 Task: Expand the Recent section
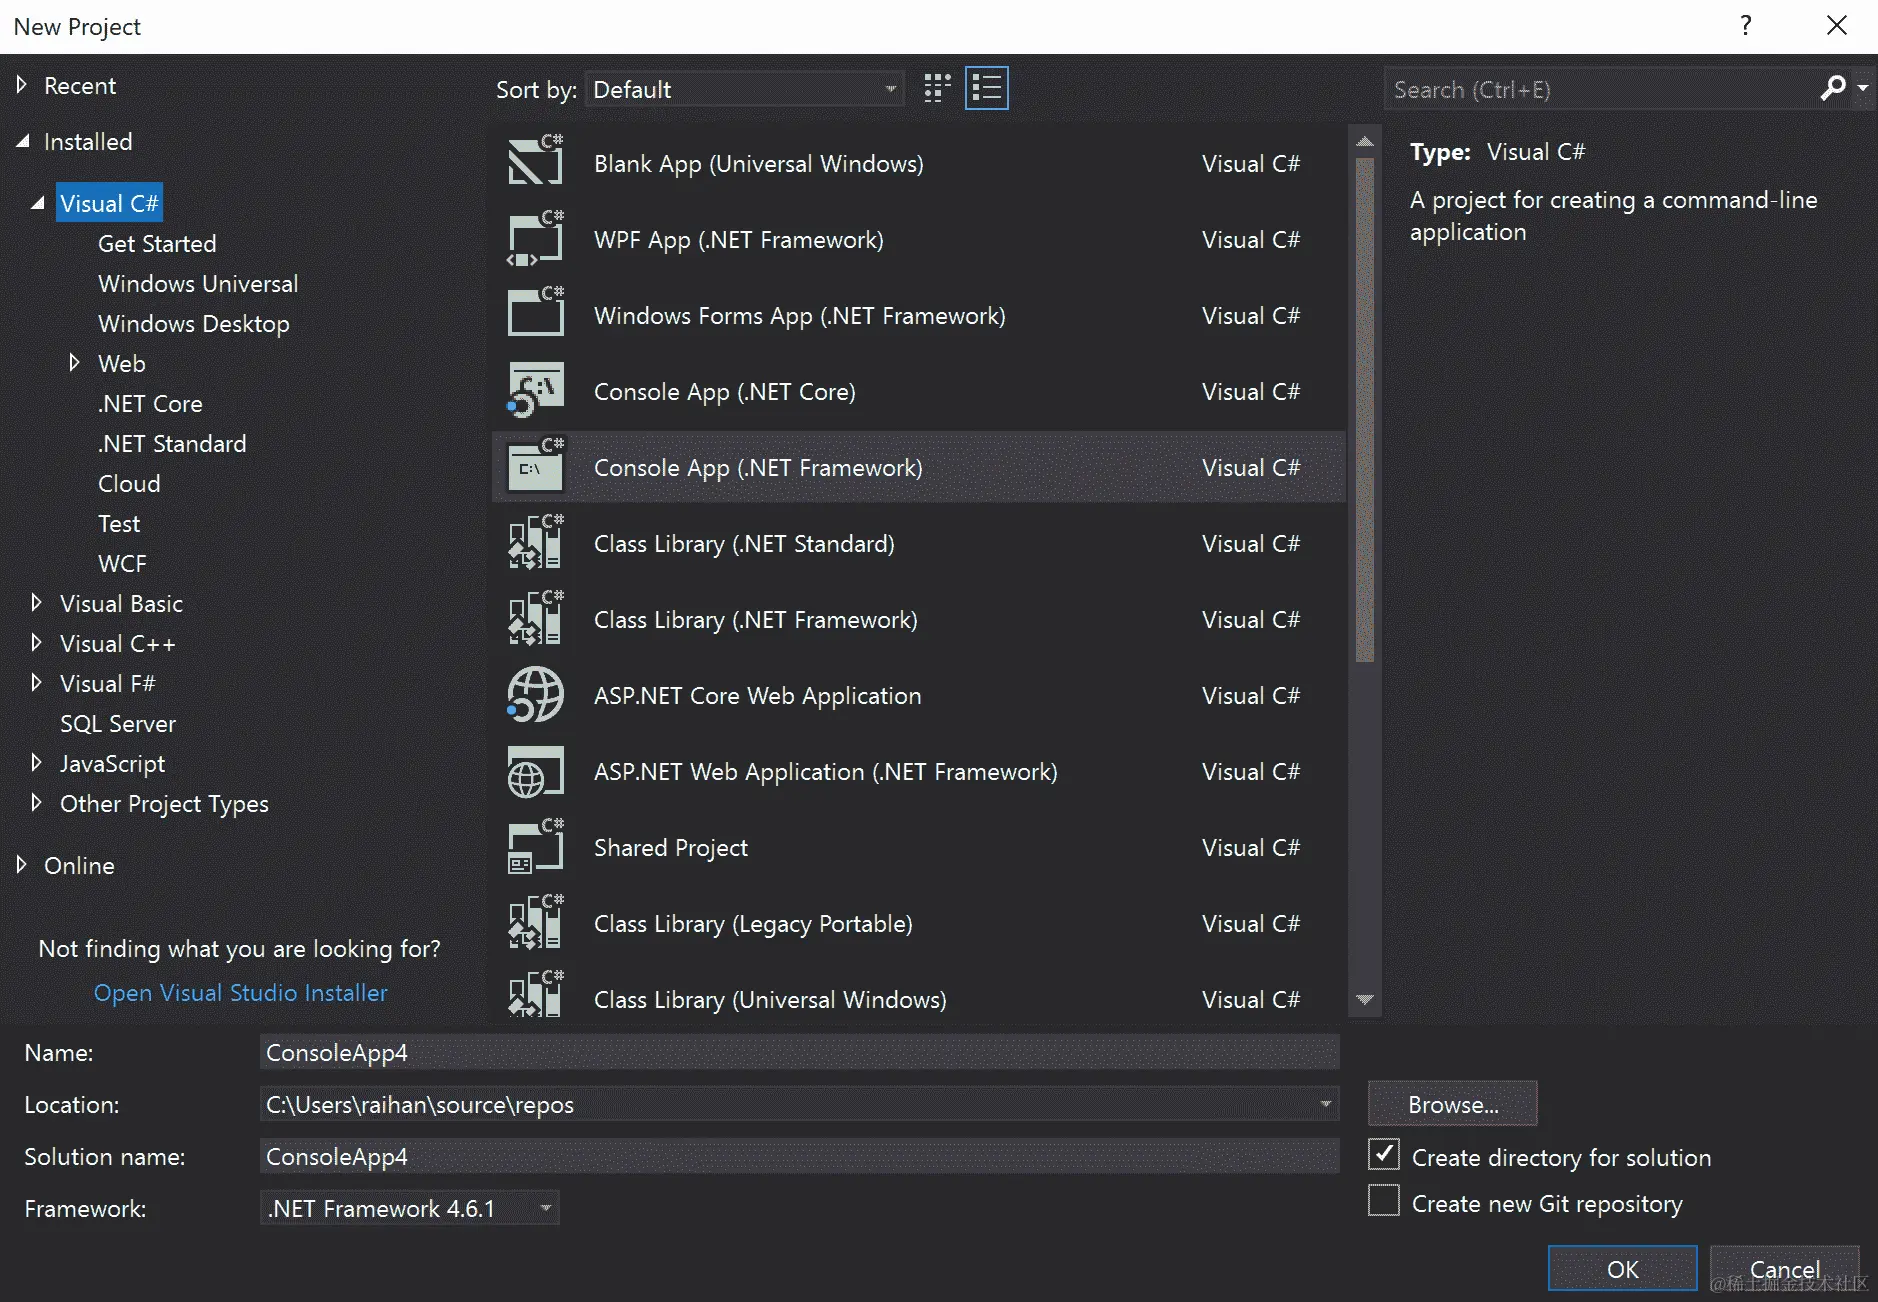(x=22, y=85)
